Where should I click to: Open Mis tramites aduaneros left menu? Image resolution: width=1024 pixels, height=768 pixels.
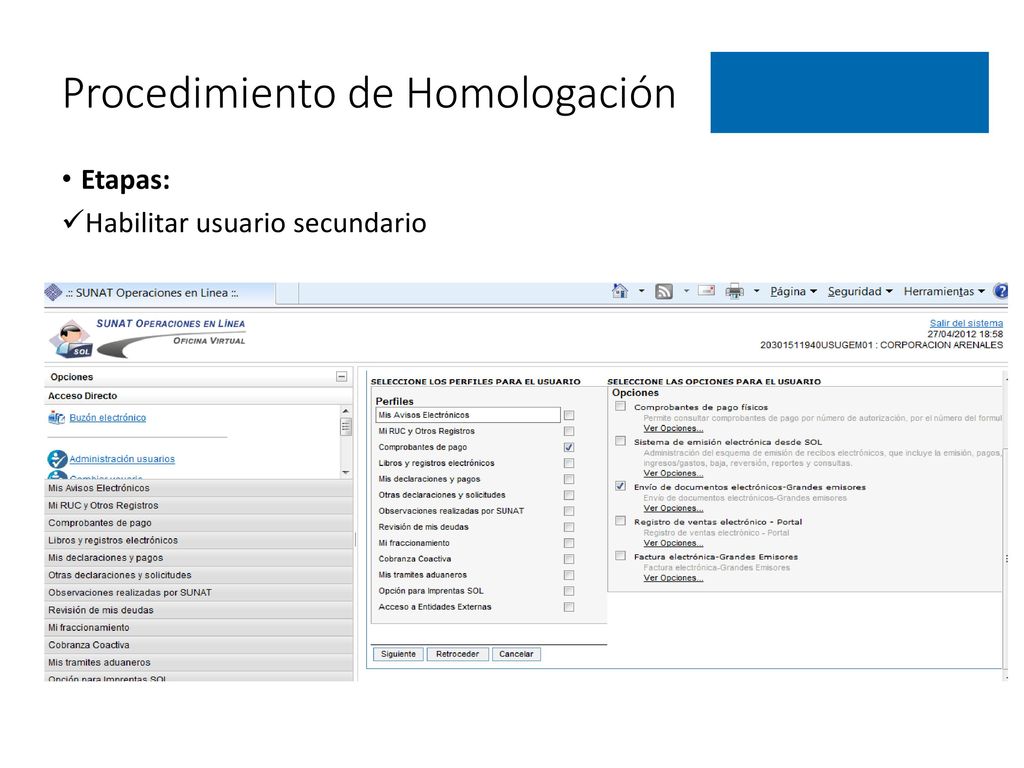coord(199,662)
